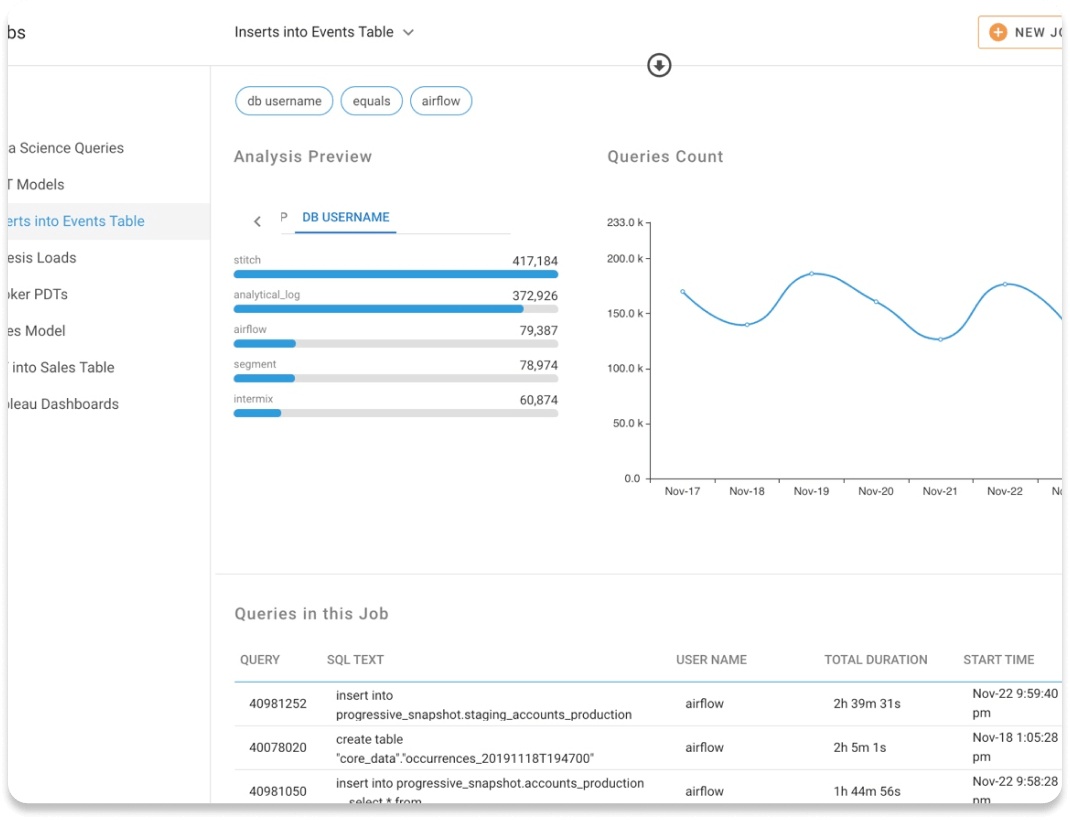
Task: Open query 40981252 row
Action: click(x=277, y=704)
